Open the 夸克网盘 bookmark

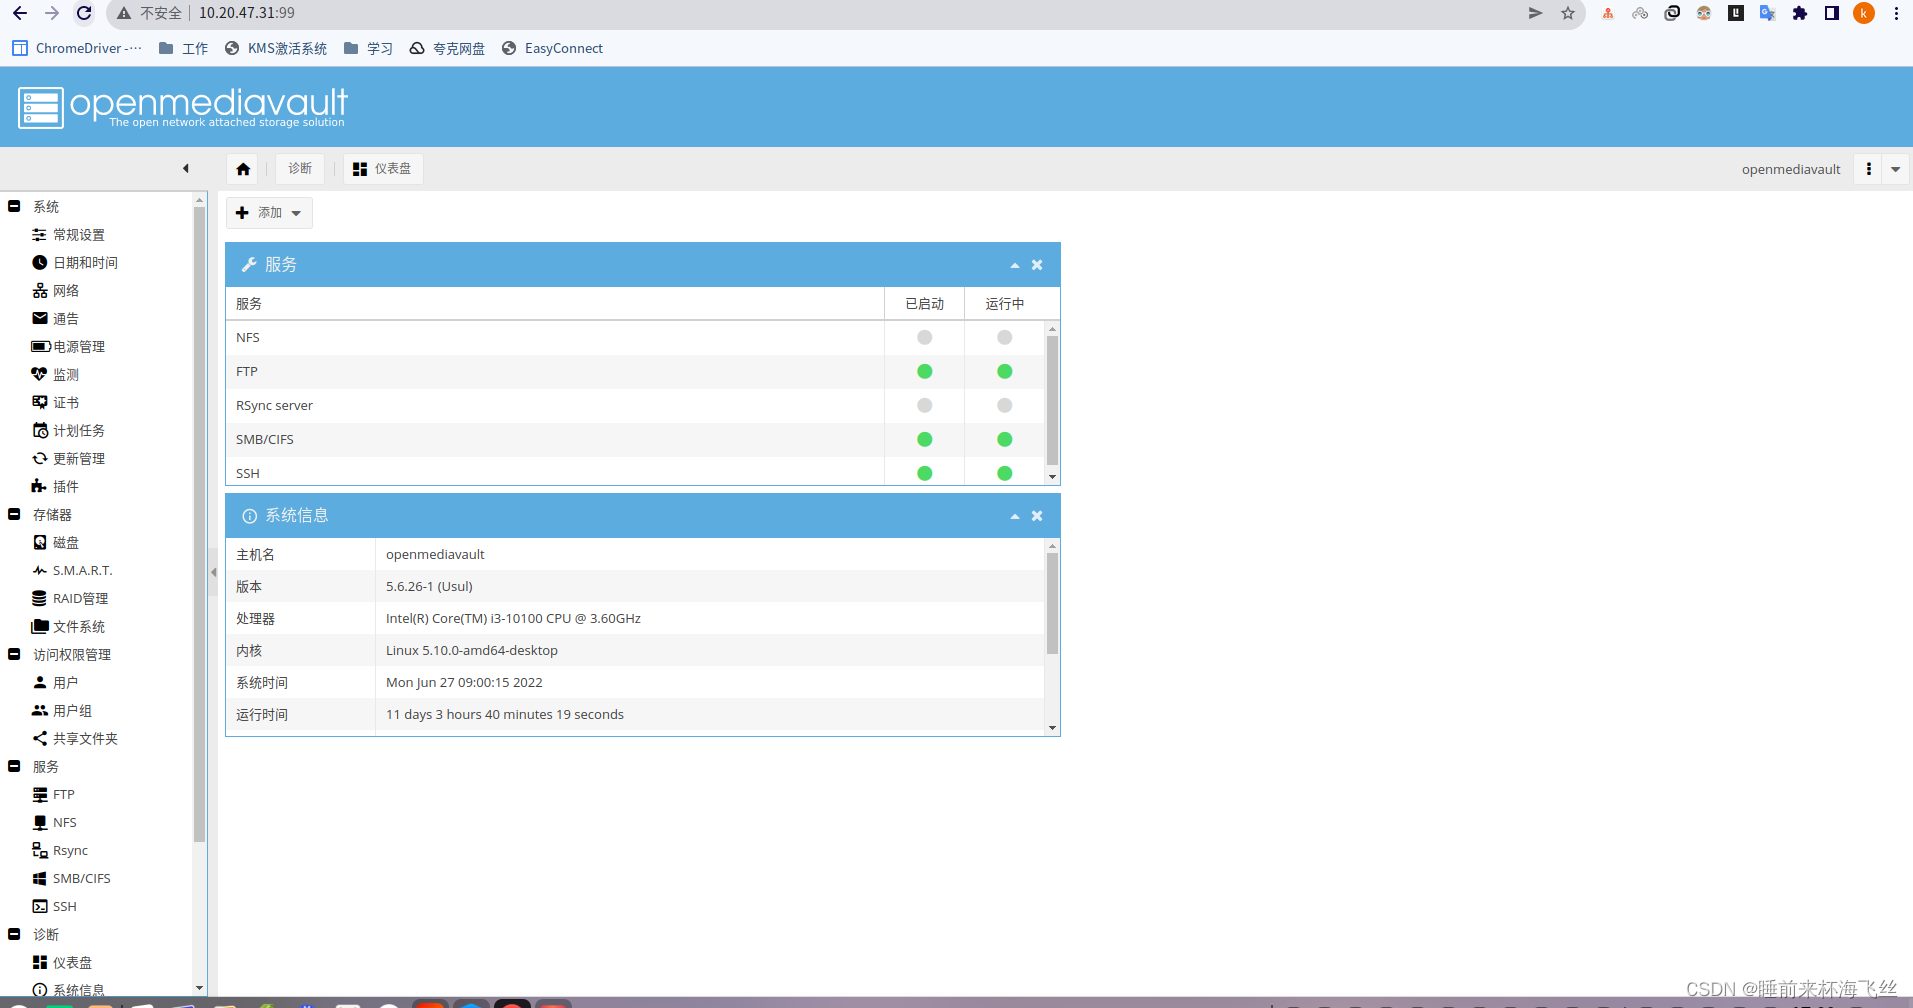pos(447,49)
